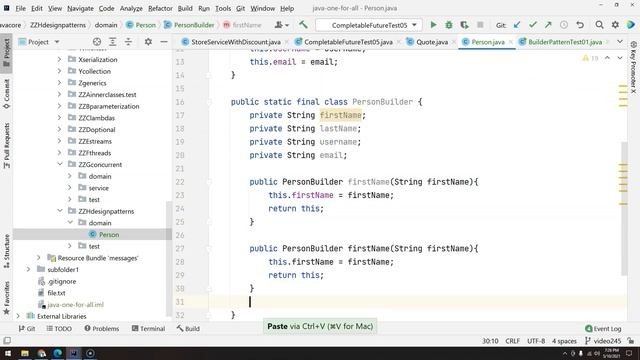
Task: Change CRLF line separator in status bar
Action: coord(513,341)
